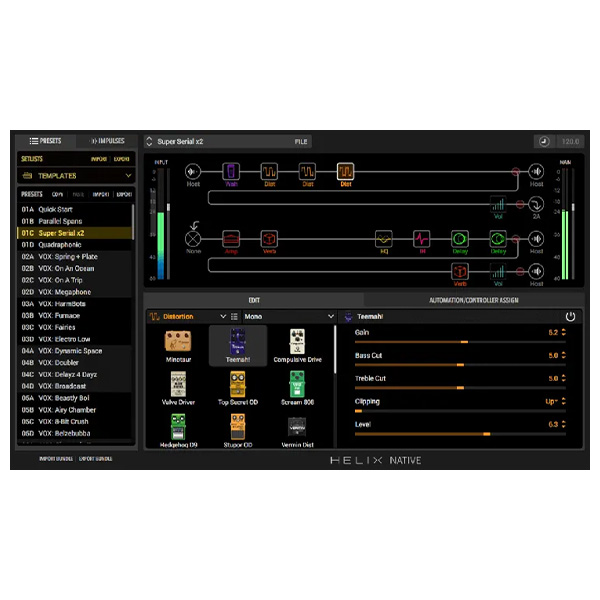Click the Treble Cut slider
600x600 pixels.
(x=460, y=388)
